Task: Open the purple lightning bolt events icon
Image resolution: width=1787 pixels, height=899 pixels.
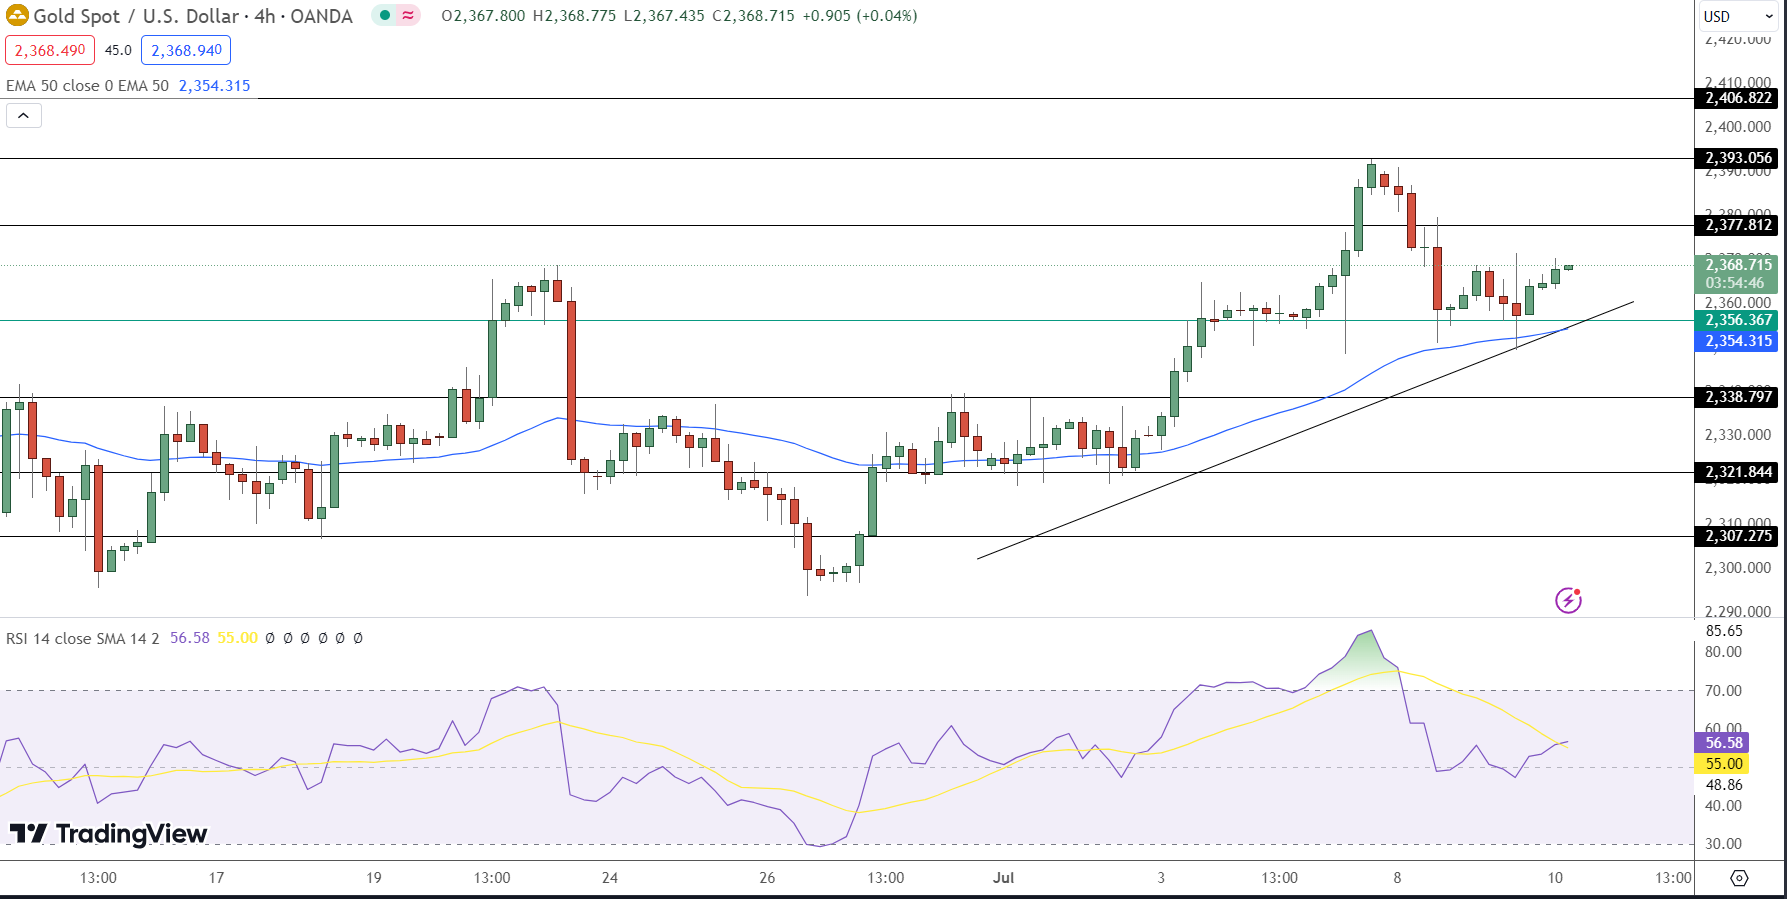Action: coord(1568,600)
